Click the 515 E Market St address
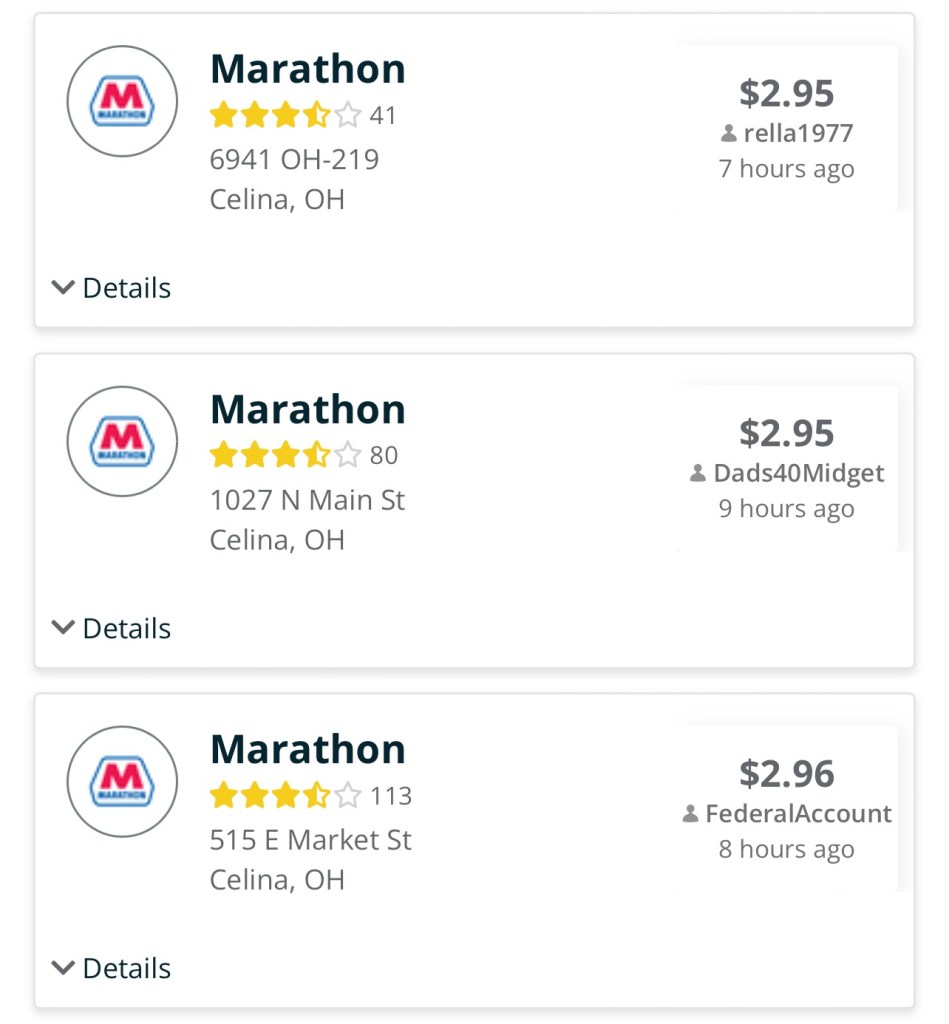The height and width of the screenshot is (1024, 949). 310,840
